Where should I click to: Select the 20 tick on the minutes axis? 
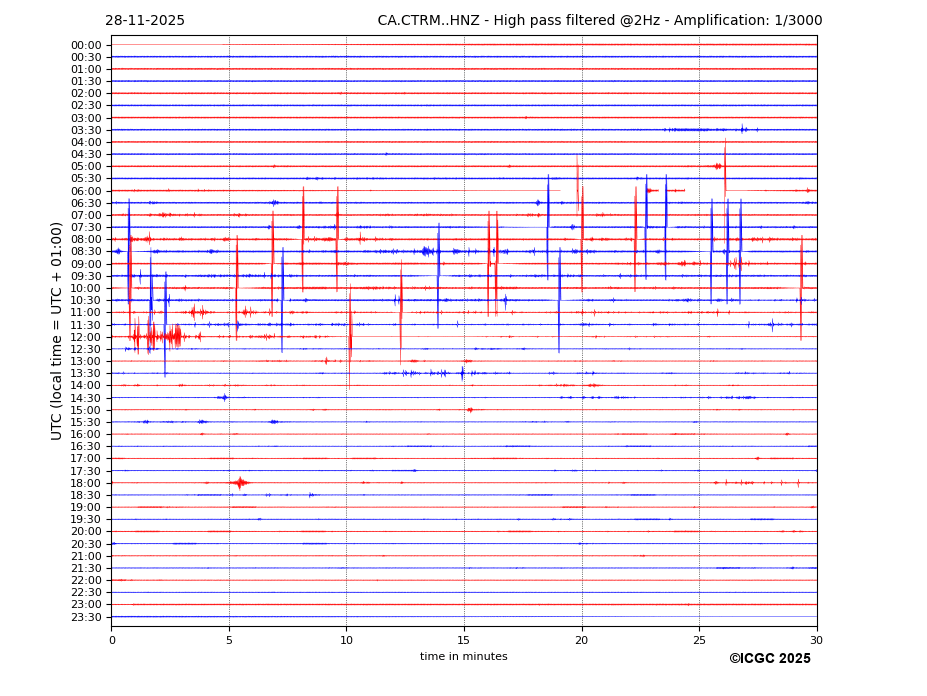click(x=581, y=640)
